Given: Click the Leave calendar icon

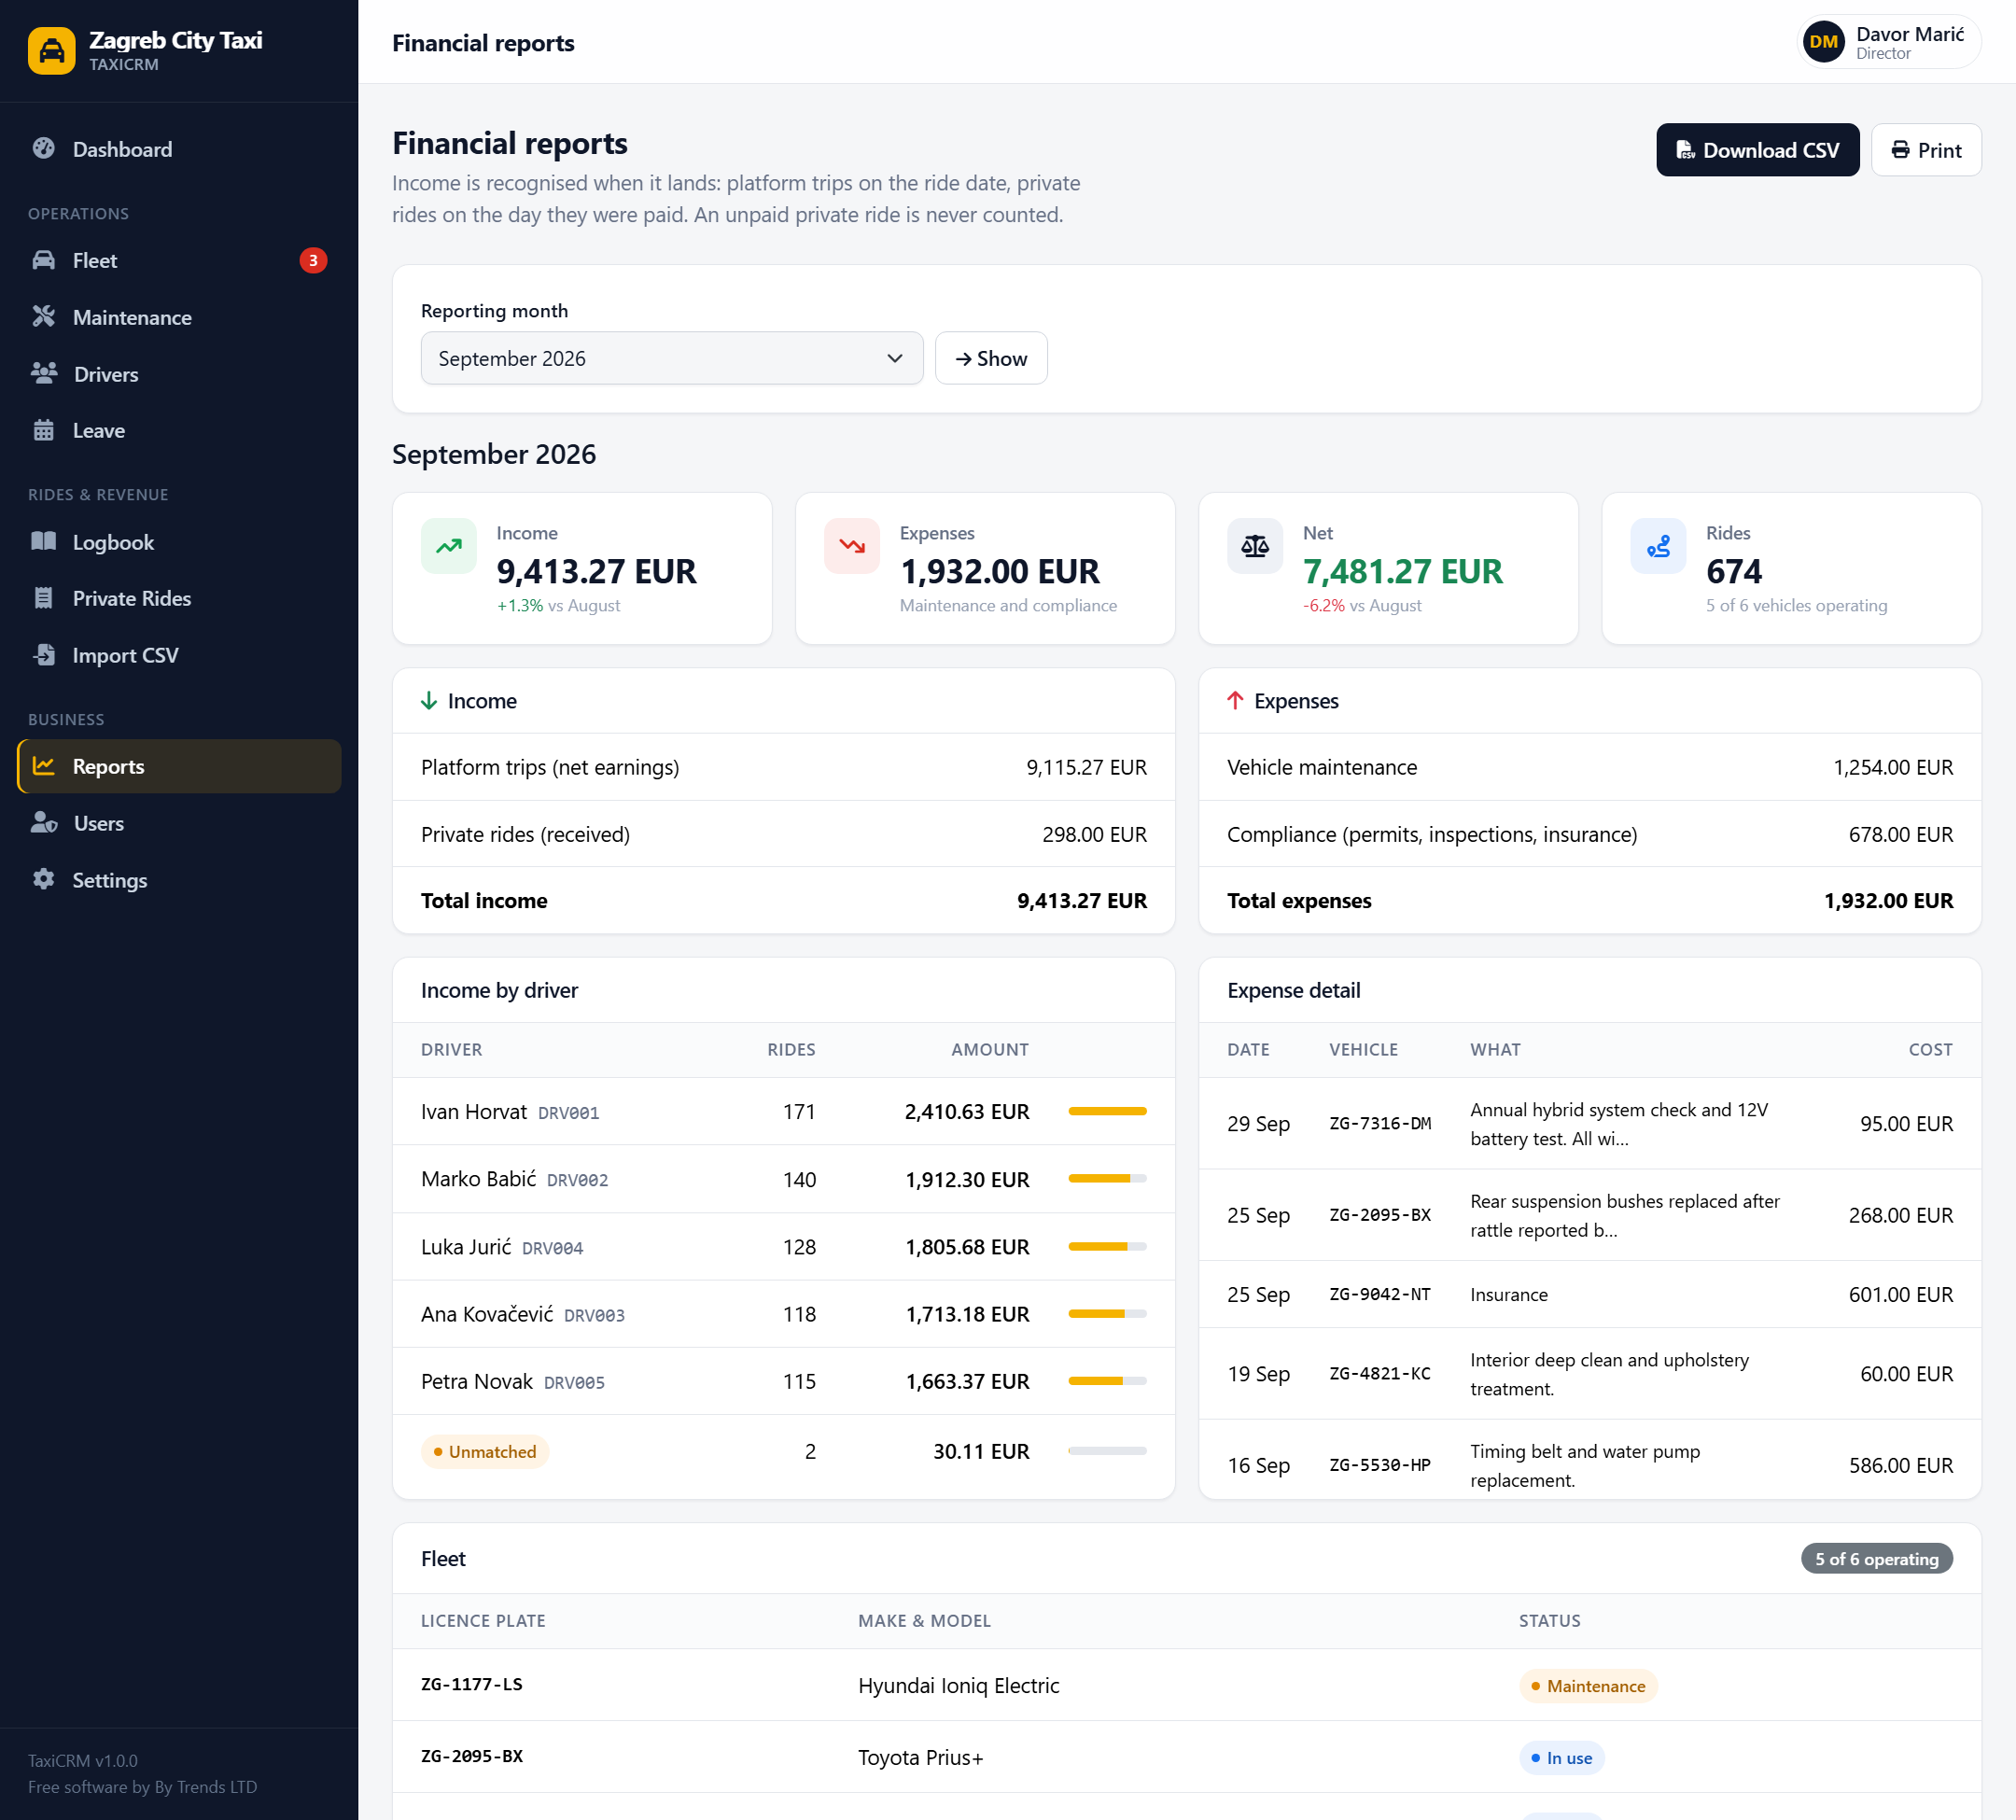Looking at the screenshot, I should click(44, 430).
